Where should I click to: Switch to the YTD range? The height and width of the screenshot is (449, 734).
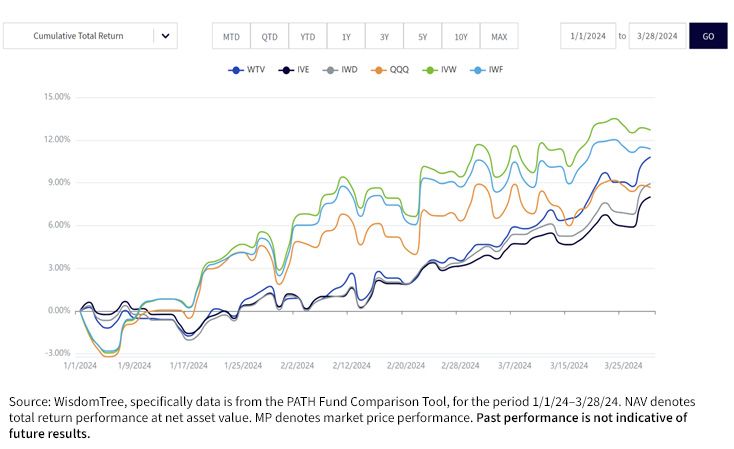point(308,36)
